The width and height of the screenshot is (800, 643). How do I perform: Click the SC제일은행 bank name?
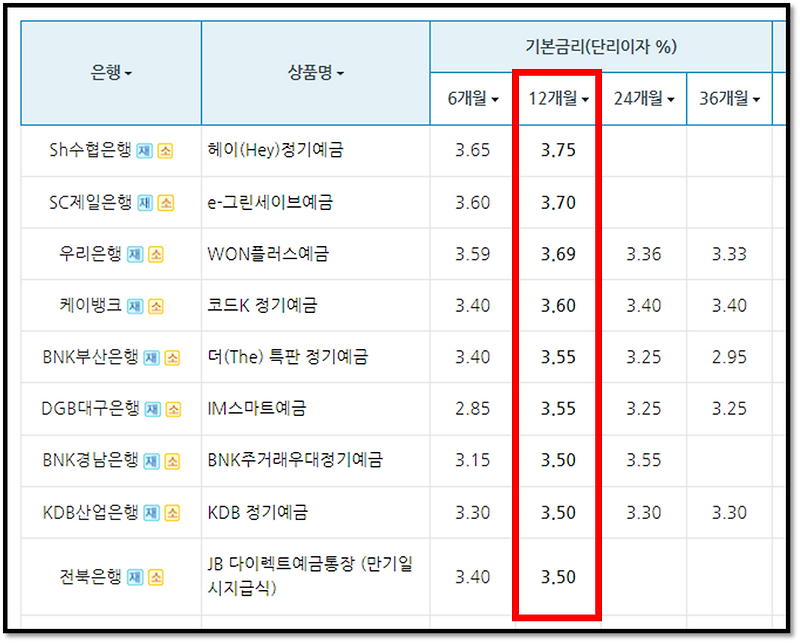pos(91,202)
